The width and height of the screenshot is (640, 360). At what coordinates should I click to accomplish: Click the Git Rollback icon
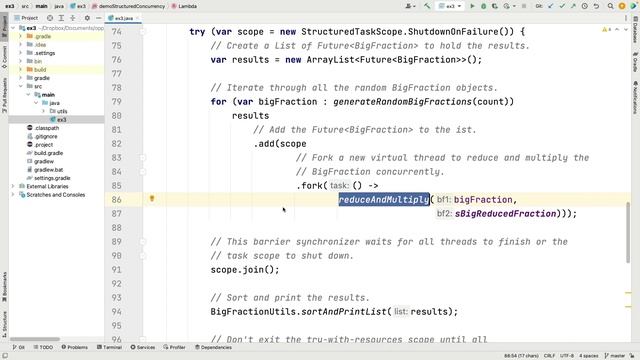[x=596, y=6]
